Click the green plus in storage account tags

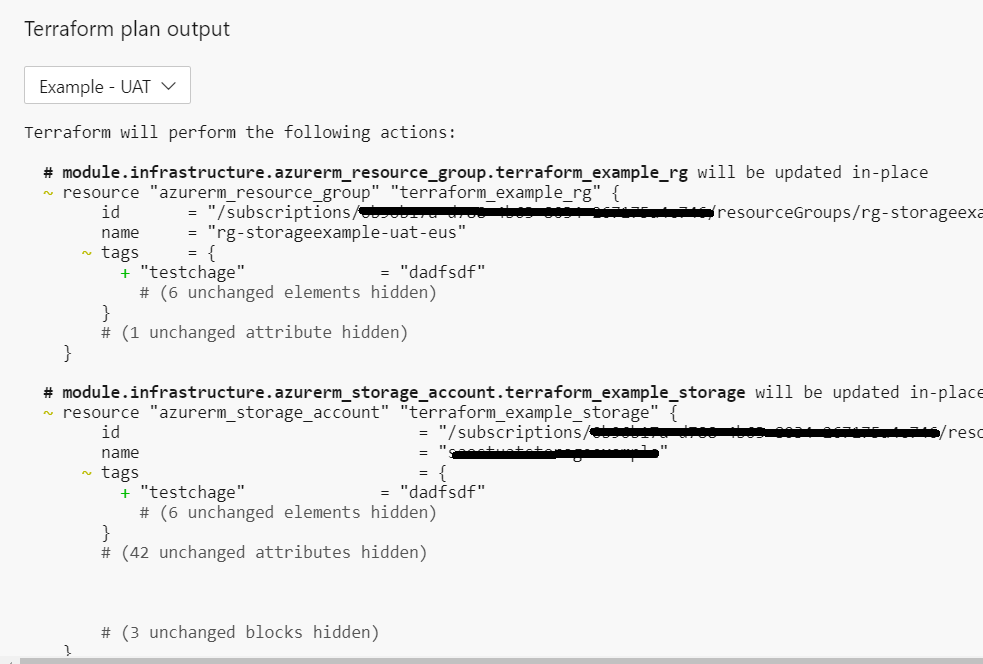[x=125, y=493]
